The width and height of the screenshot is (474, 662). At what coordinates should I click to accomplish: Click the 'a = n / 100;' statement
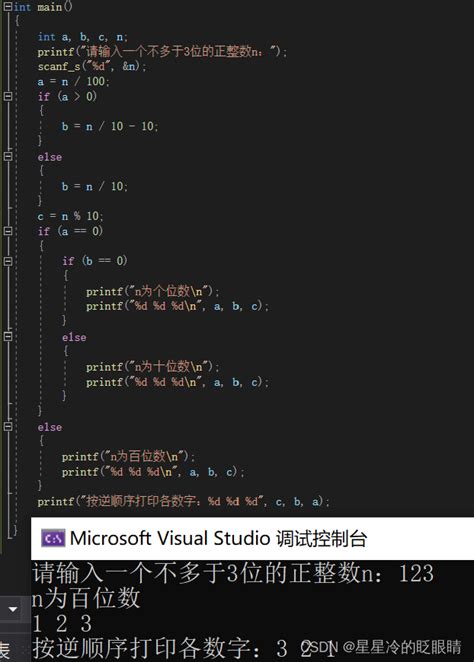point(73,81)
